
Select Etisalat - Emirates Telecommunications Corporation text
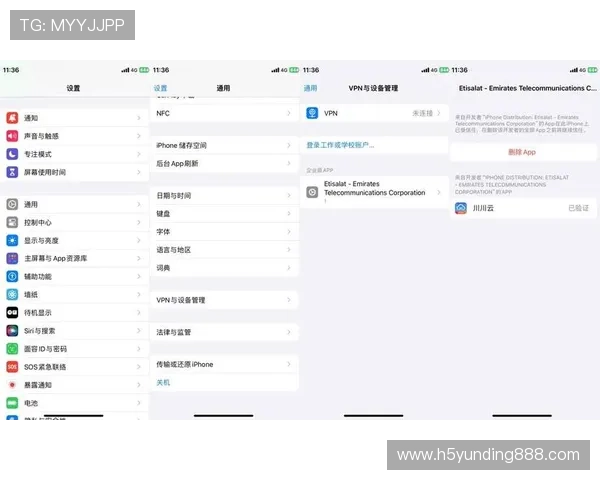point(375,188)
